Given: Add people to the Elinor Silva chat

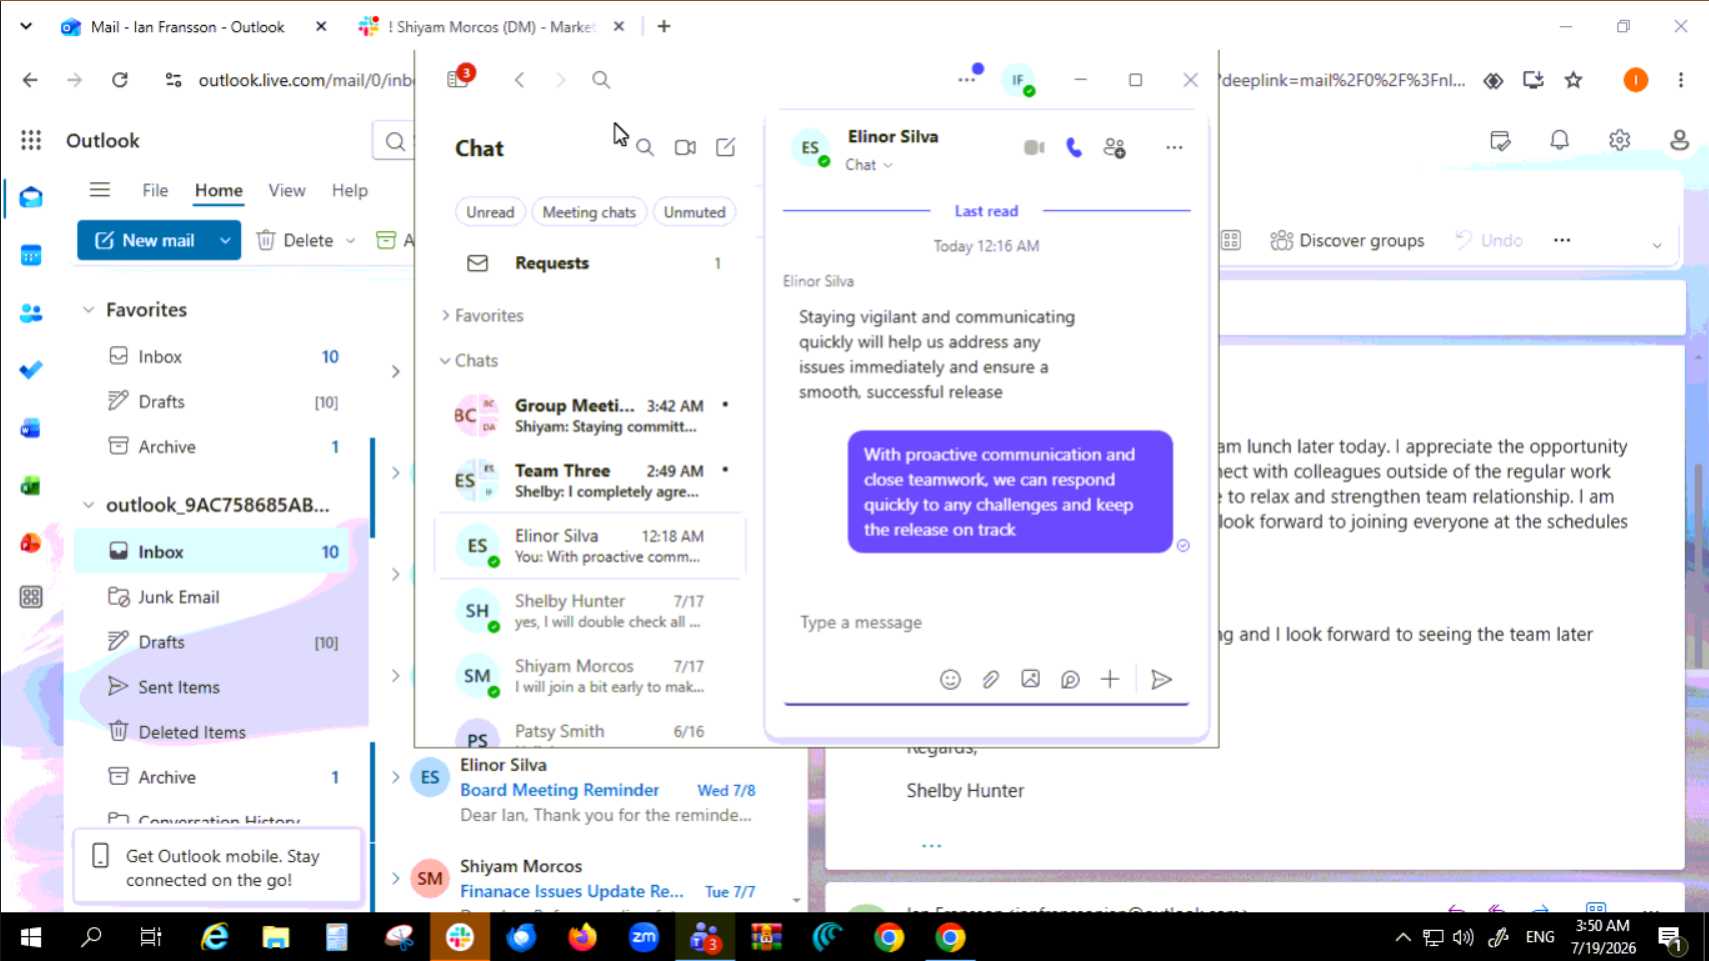Looking at the screenshot, I should click(x=1114, y=148).
